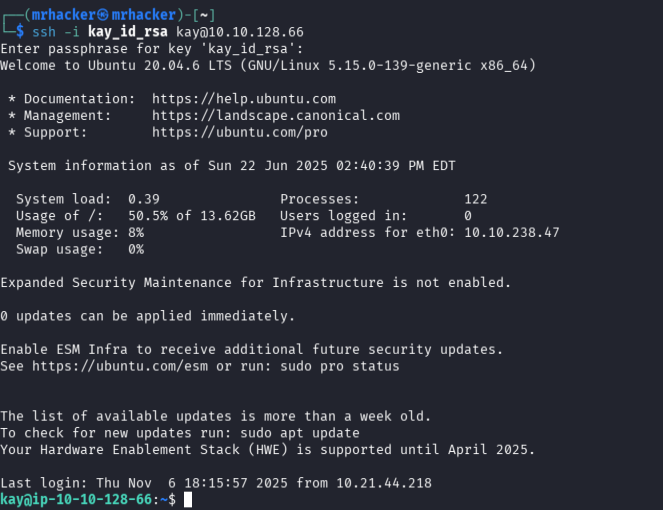Click the System load value 0.39
The height and width of the screenshot is (510, 663).
point(144,199)
